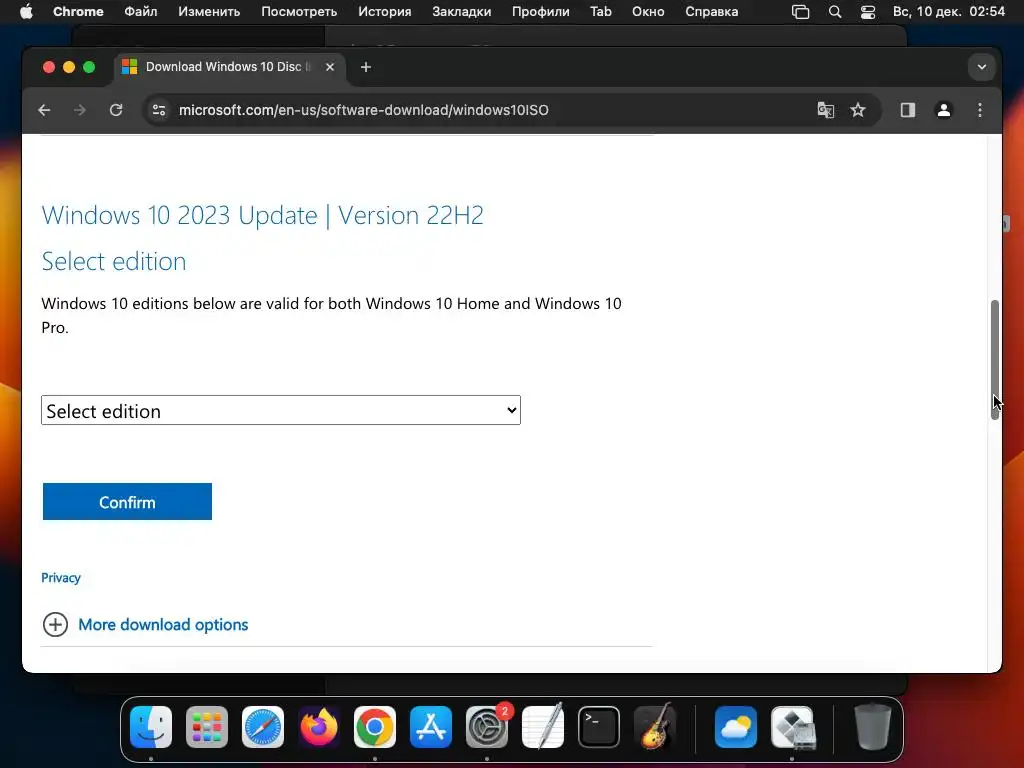The width and height of the screenshot is (1024, 768).
Task: Click the Google Translate icon
Action: coord(825,110)
